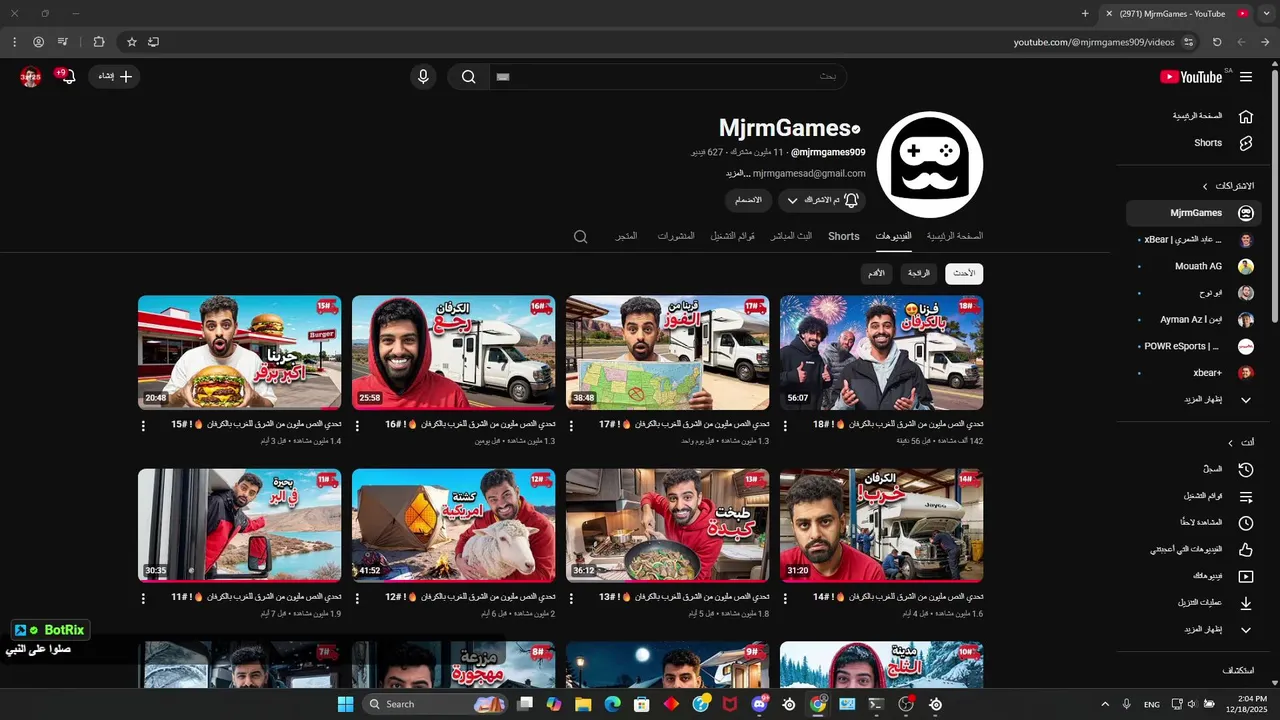Open options menu for video #12
1280x720 pixels.
357,598
